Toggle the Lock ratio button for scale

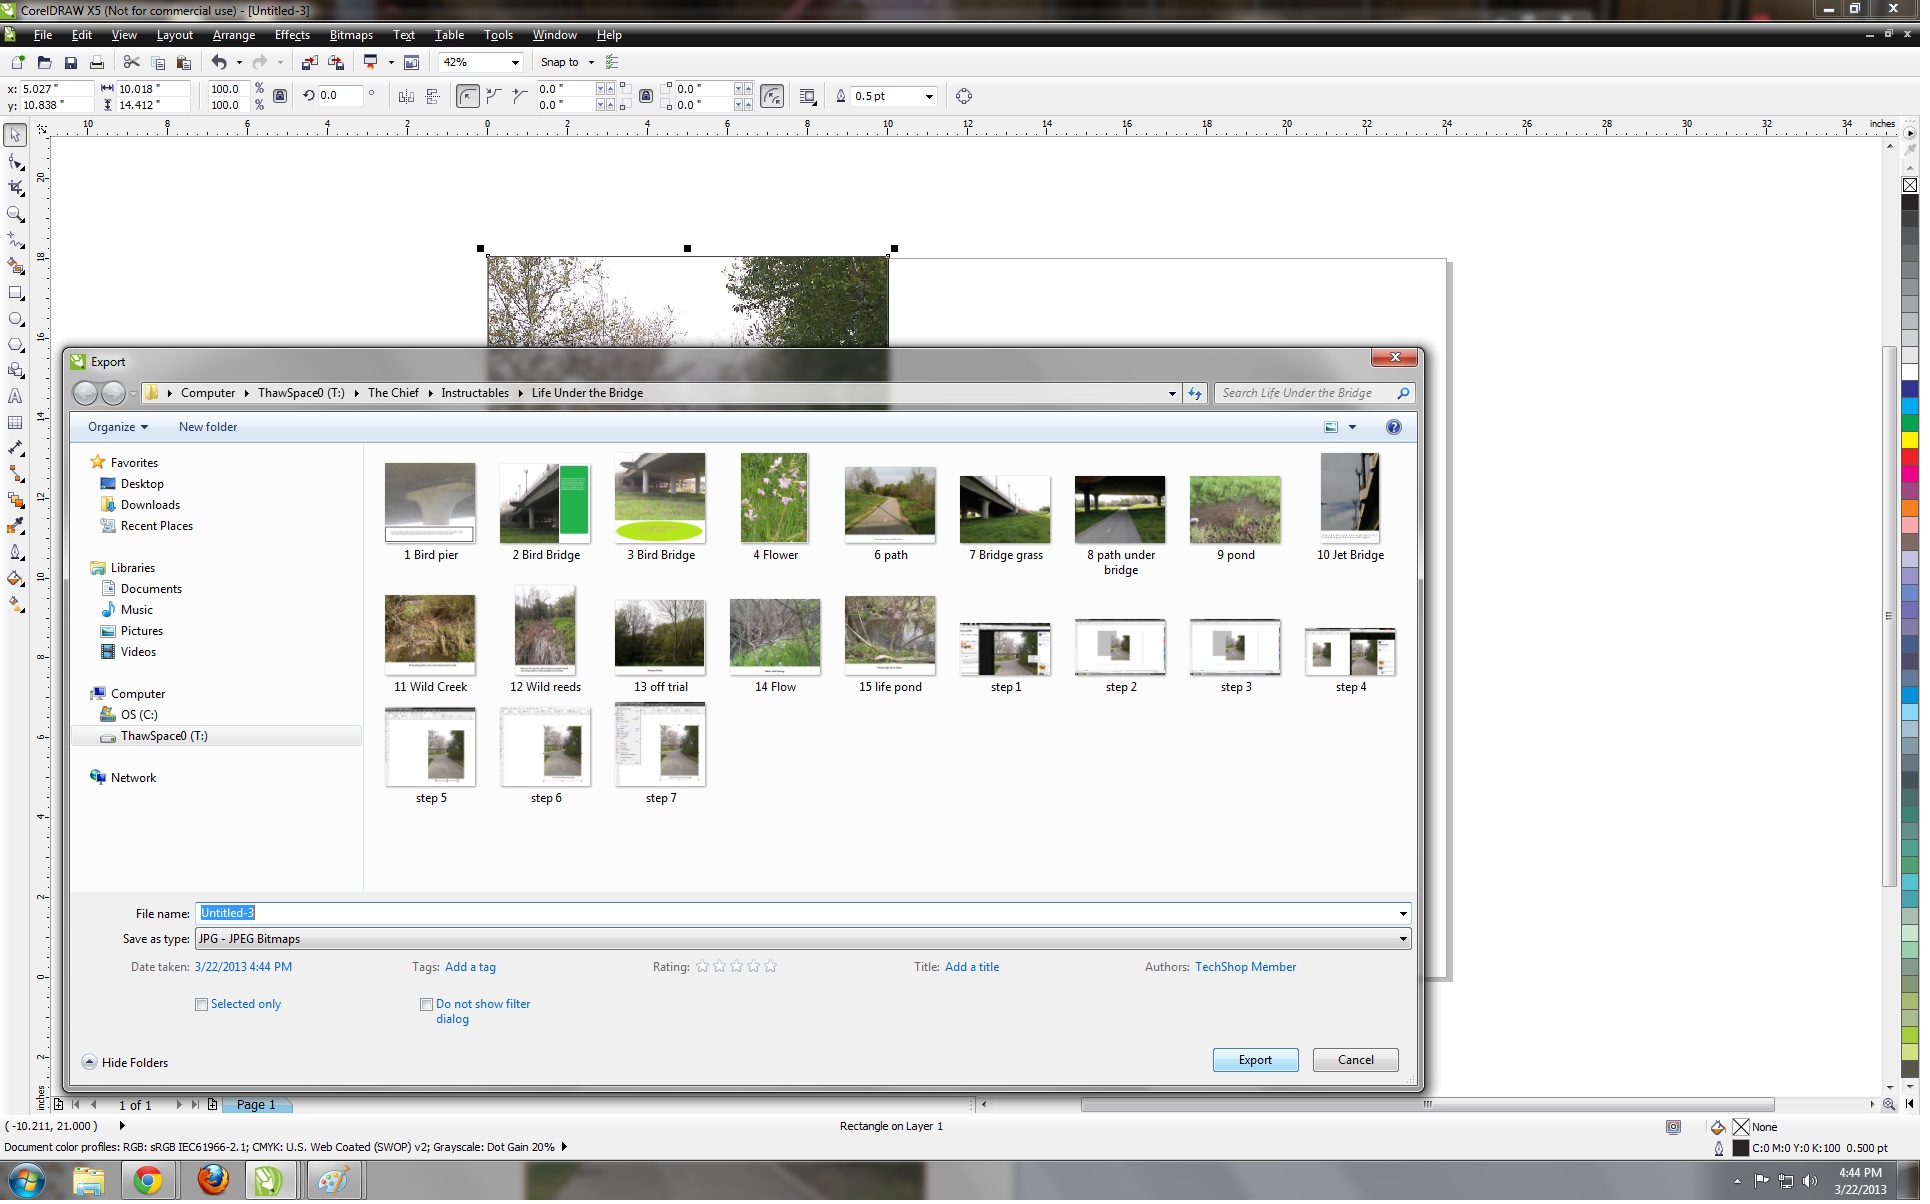click(x=281, y=97)
